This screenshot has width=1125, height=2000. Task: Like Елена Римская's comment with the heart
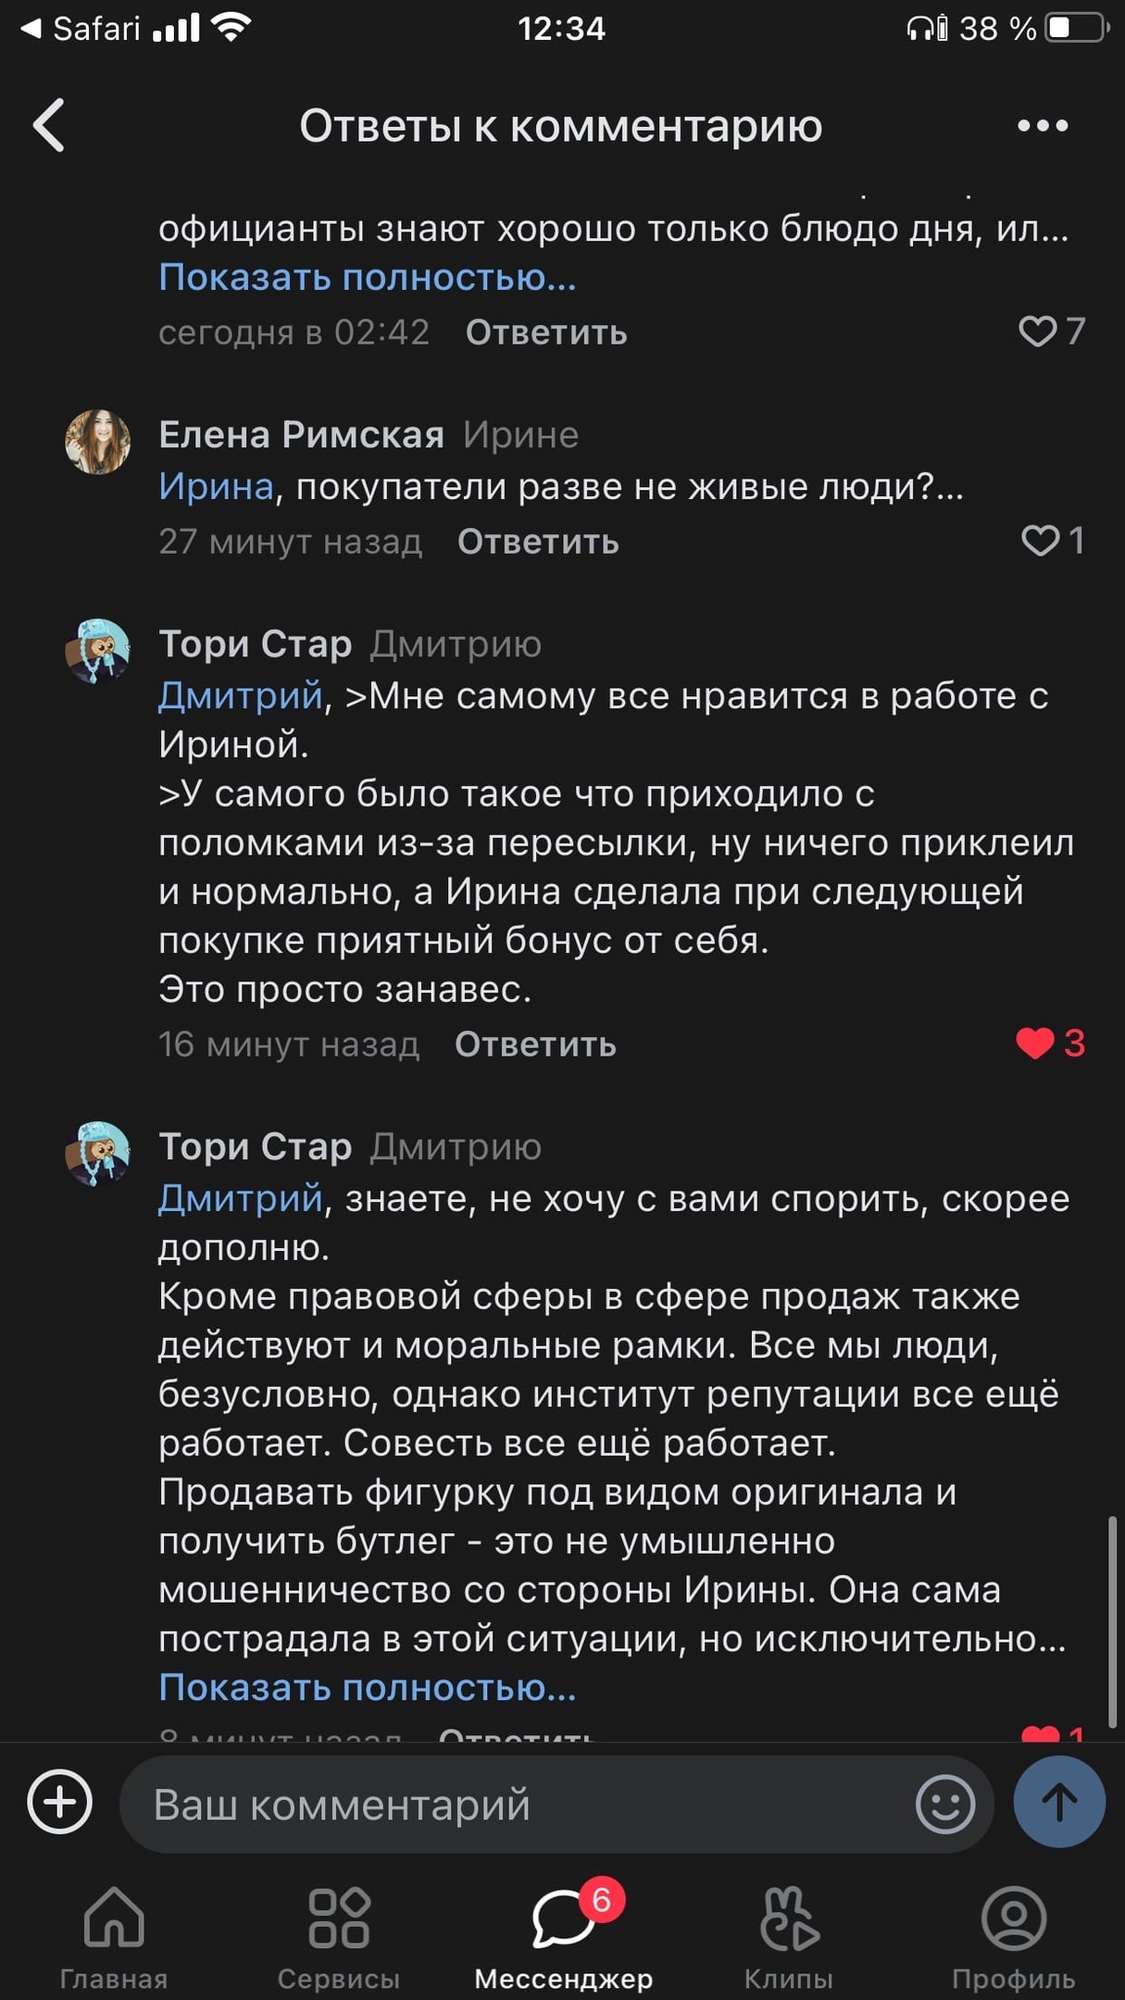1040,541
